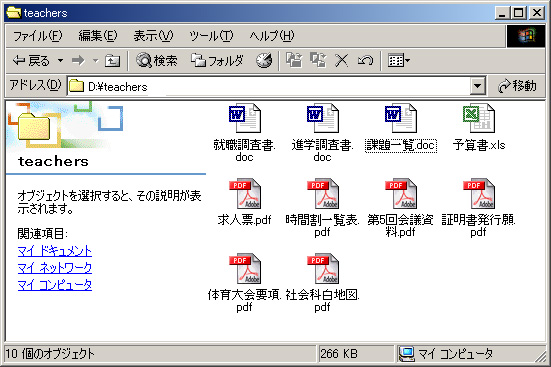Click the title bar folder icon
The width and height of the screenshot is (551, 367).
14,13
